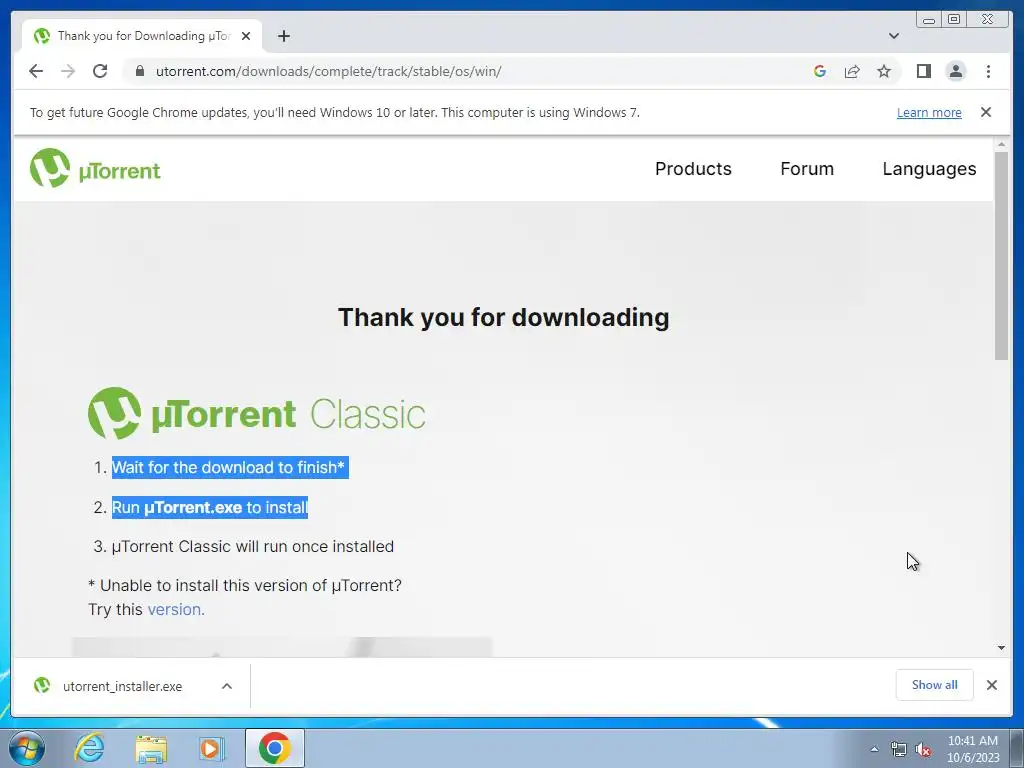Open the Languages menu
1024x768 pixels.
[929, 168]
